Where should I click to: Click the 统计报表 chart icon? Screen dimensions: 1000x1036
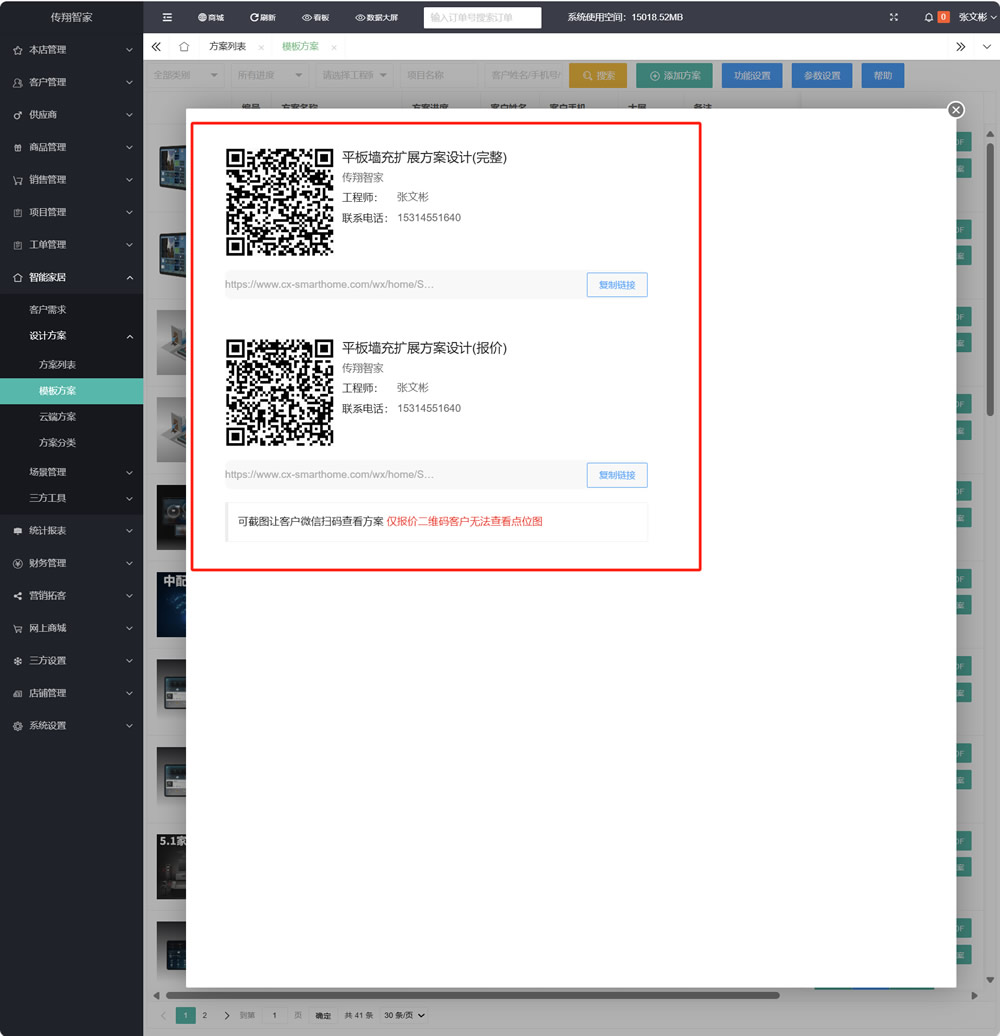(18, 531)
